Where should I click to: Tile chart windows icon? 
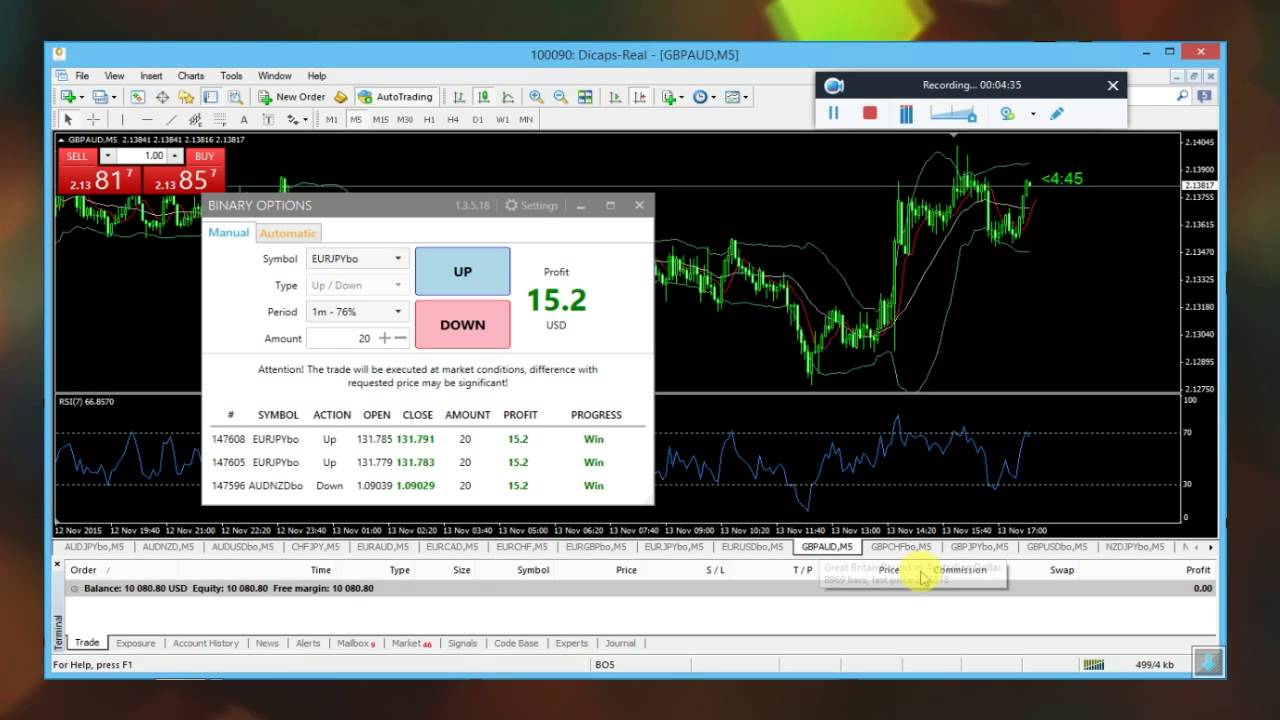(x=585, y=97)
